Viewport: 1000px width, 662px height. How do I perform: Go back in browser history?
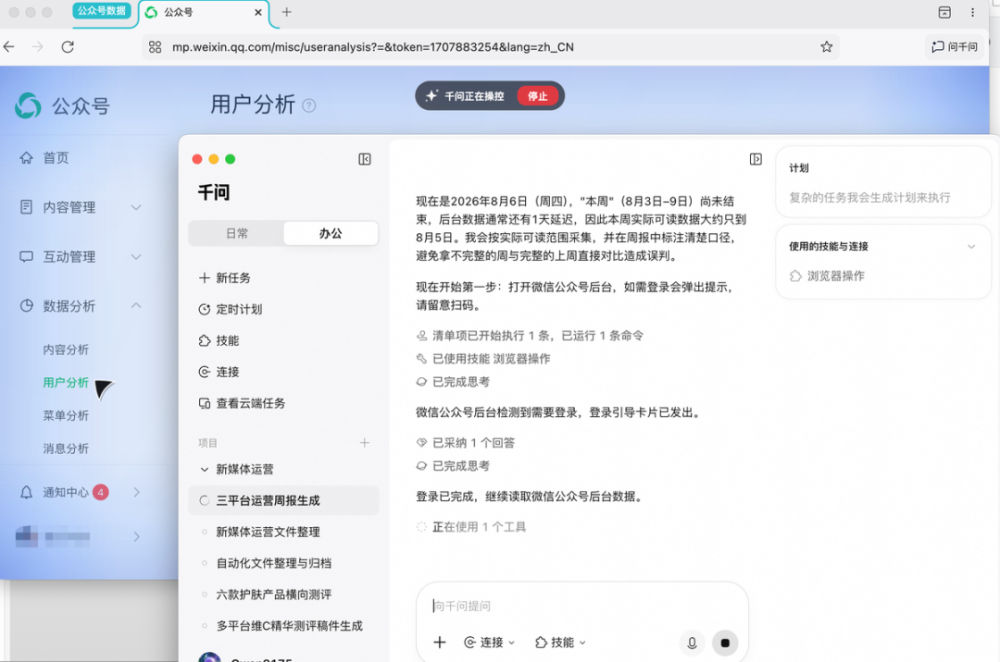tap(9, 47)
